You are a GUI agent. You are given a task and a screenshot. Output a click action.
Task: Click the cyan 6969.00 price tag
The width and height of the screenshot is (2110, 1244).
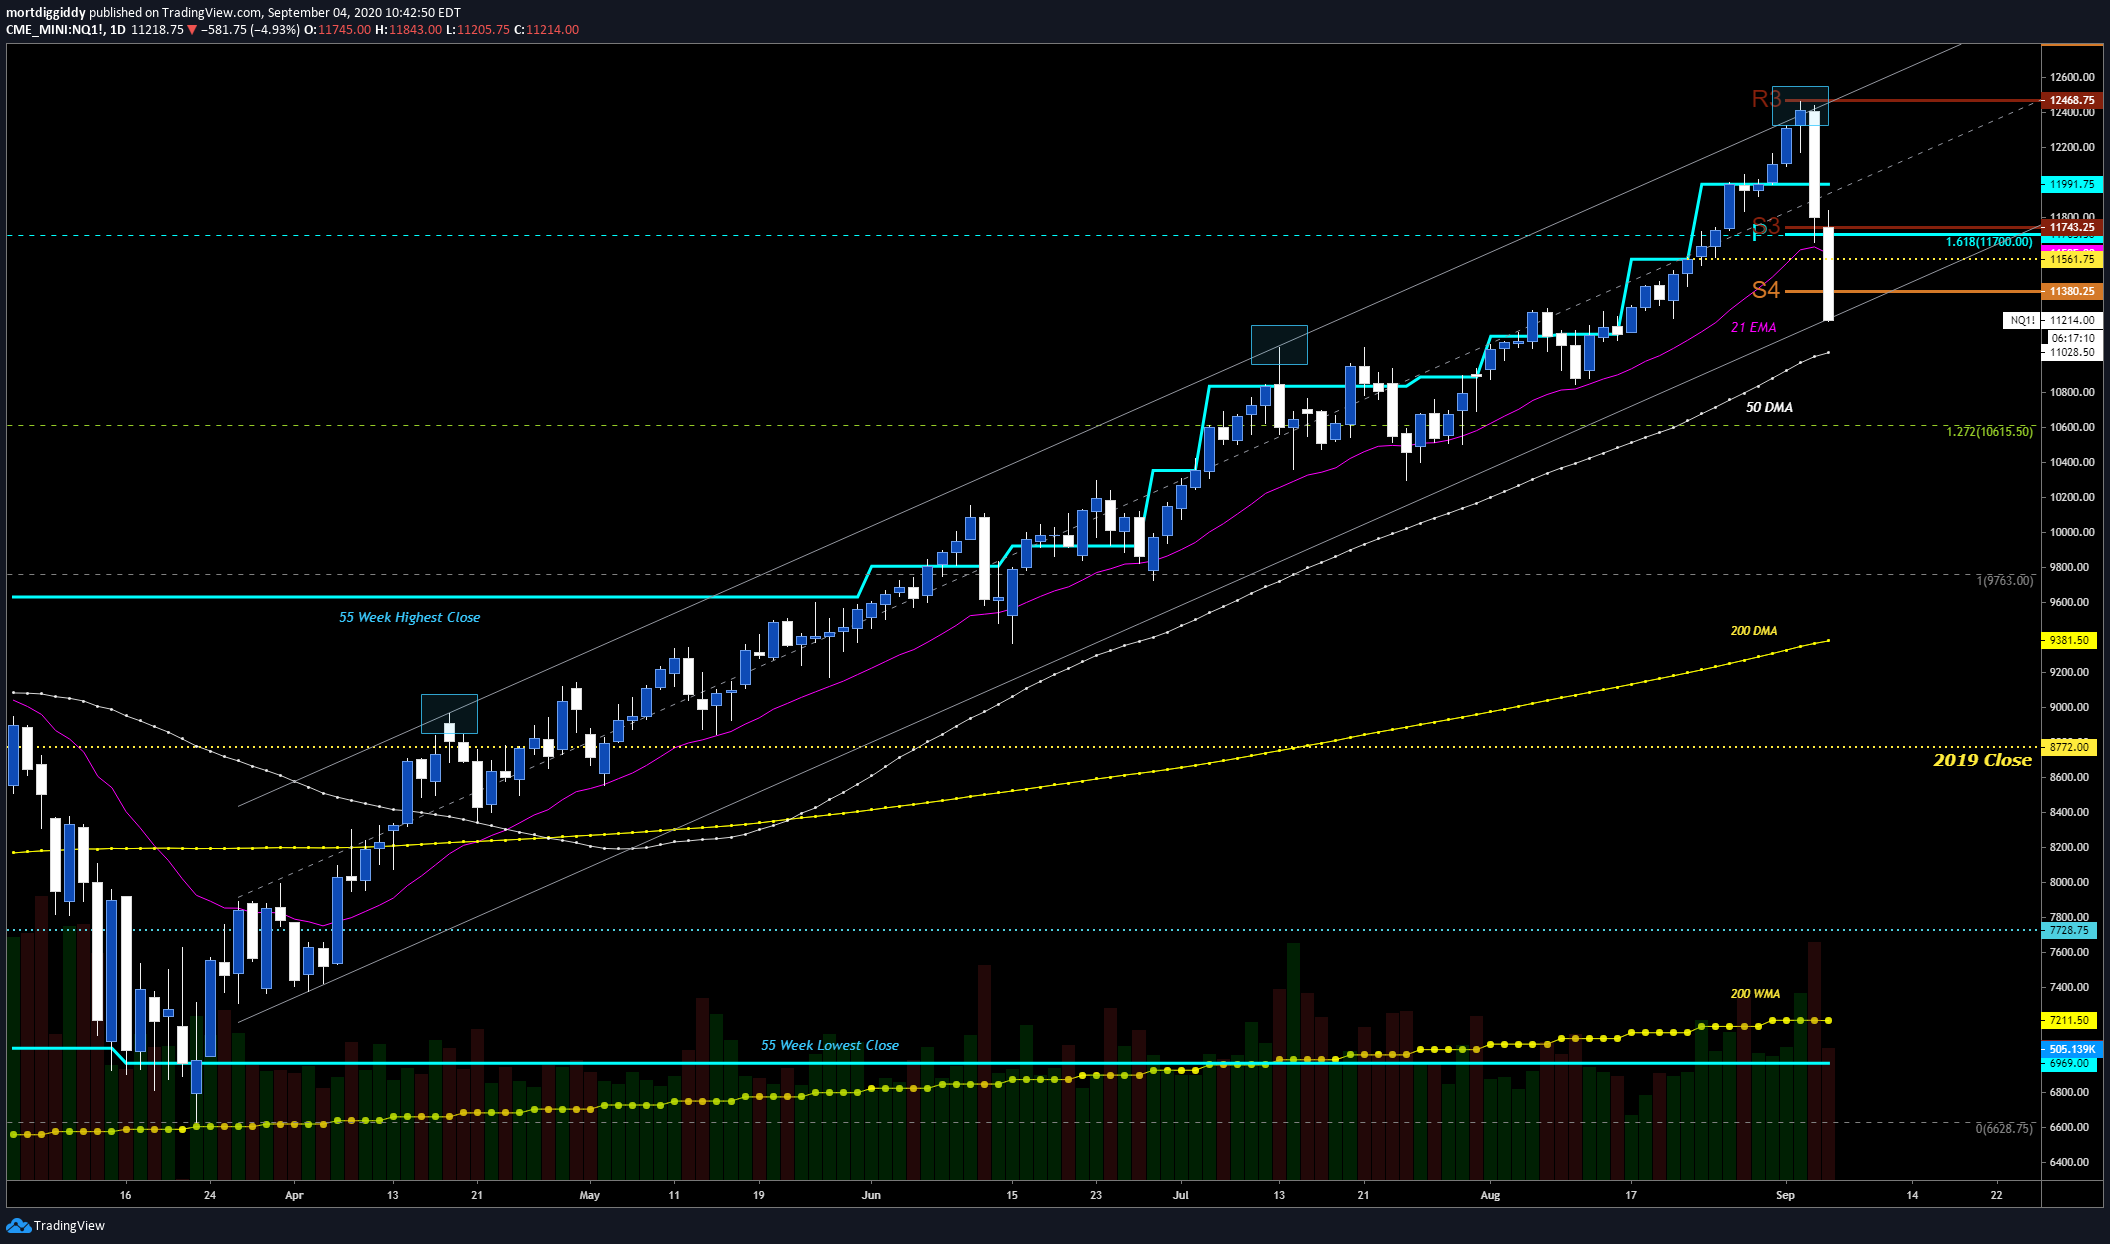pos(2068,1063)
